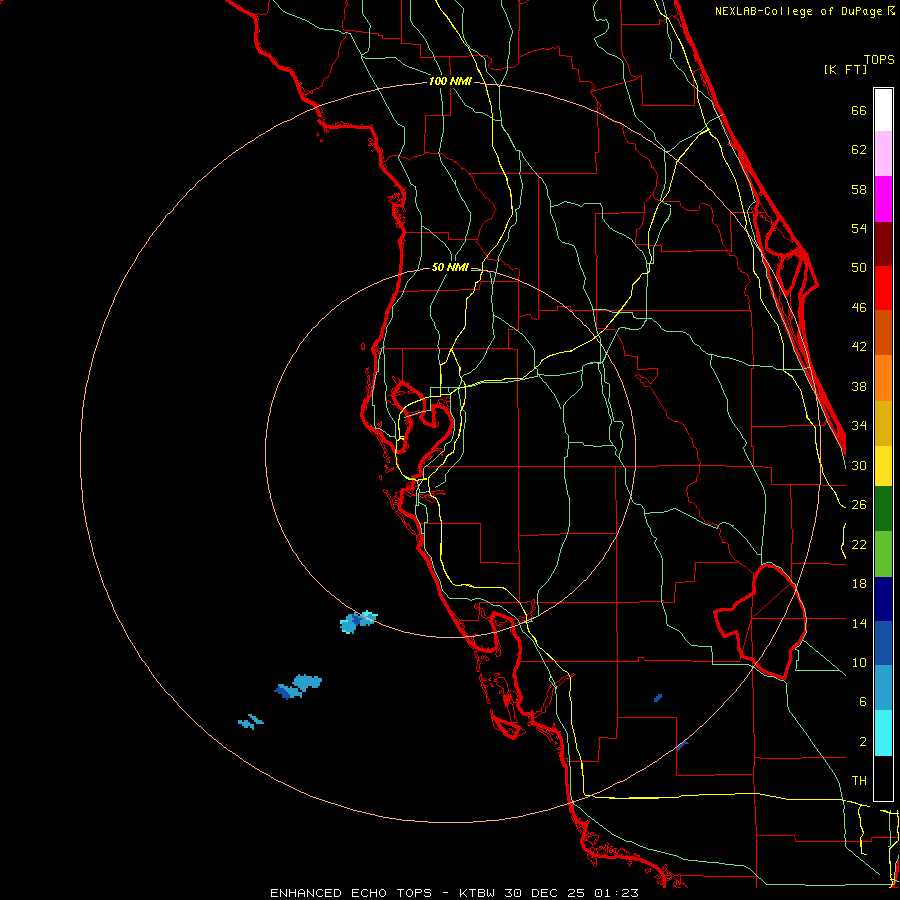Viewport: 900px width, 900px height.
Task: Select the 'KTBW' radar site identifier
Action: 479,893
